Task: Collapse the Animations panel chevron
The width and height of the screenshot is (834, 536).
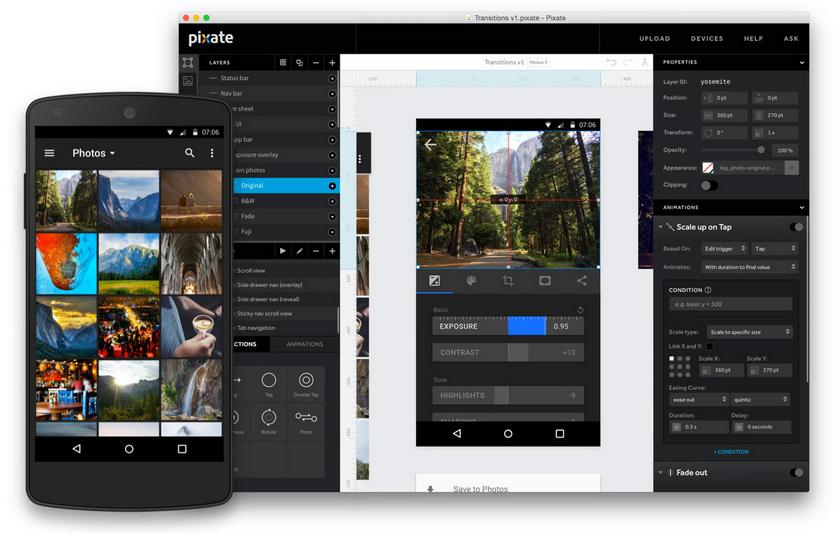Action: point(802,207)
